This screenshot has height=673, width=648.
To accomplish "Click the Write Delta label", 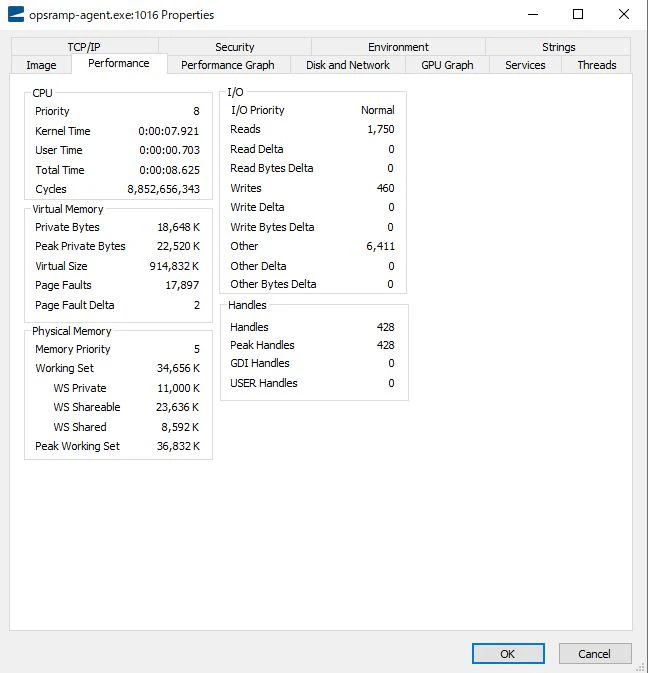I will click(257, 207).
